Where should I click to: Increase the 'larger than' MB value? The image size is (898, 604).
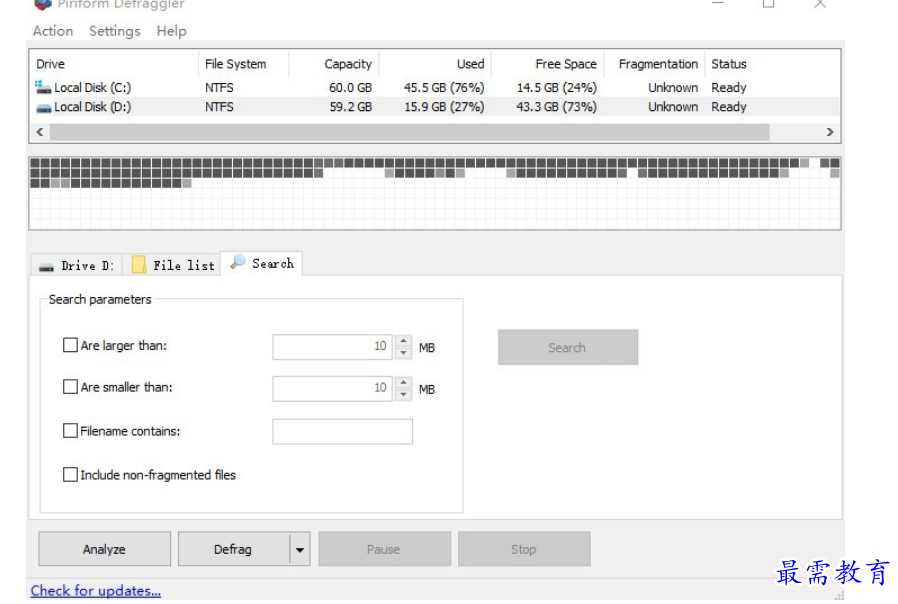point(403,341)
